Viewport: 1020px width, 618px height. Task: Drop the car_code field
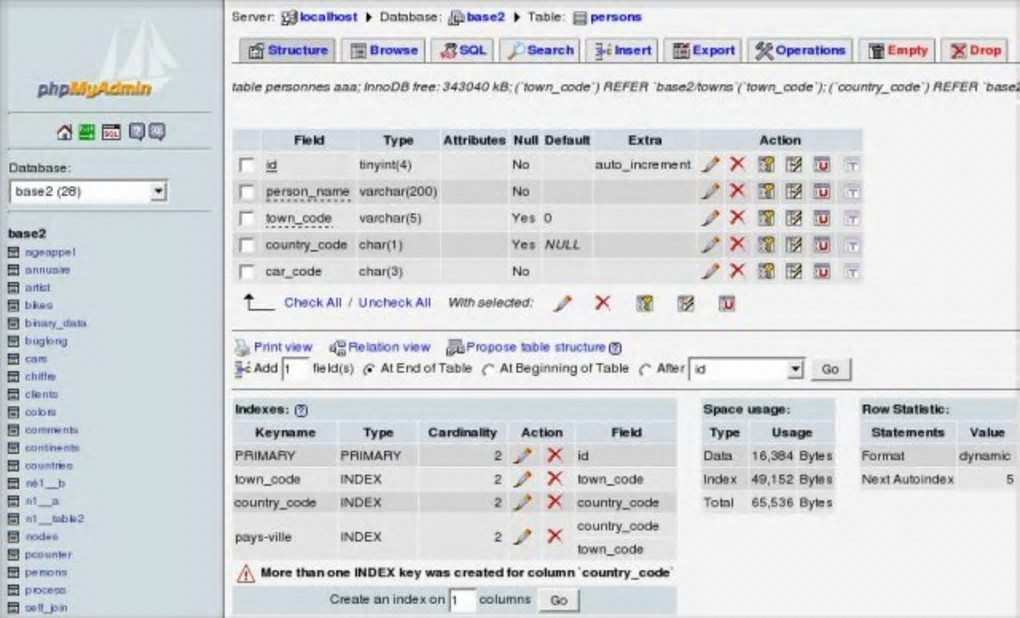737,271
